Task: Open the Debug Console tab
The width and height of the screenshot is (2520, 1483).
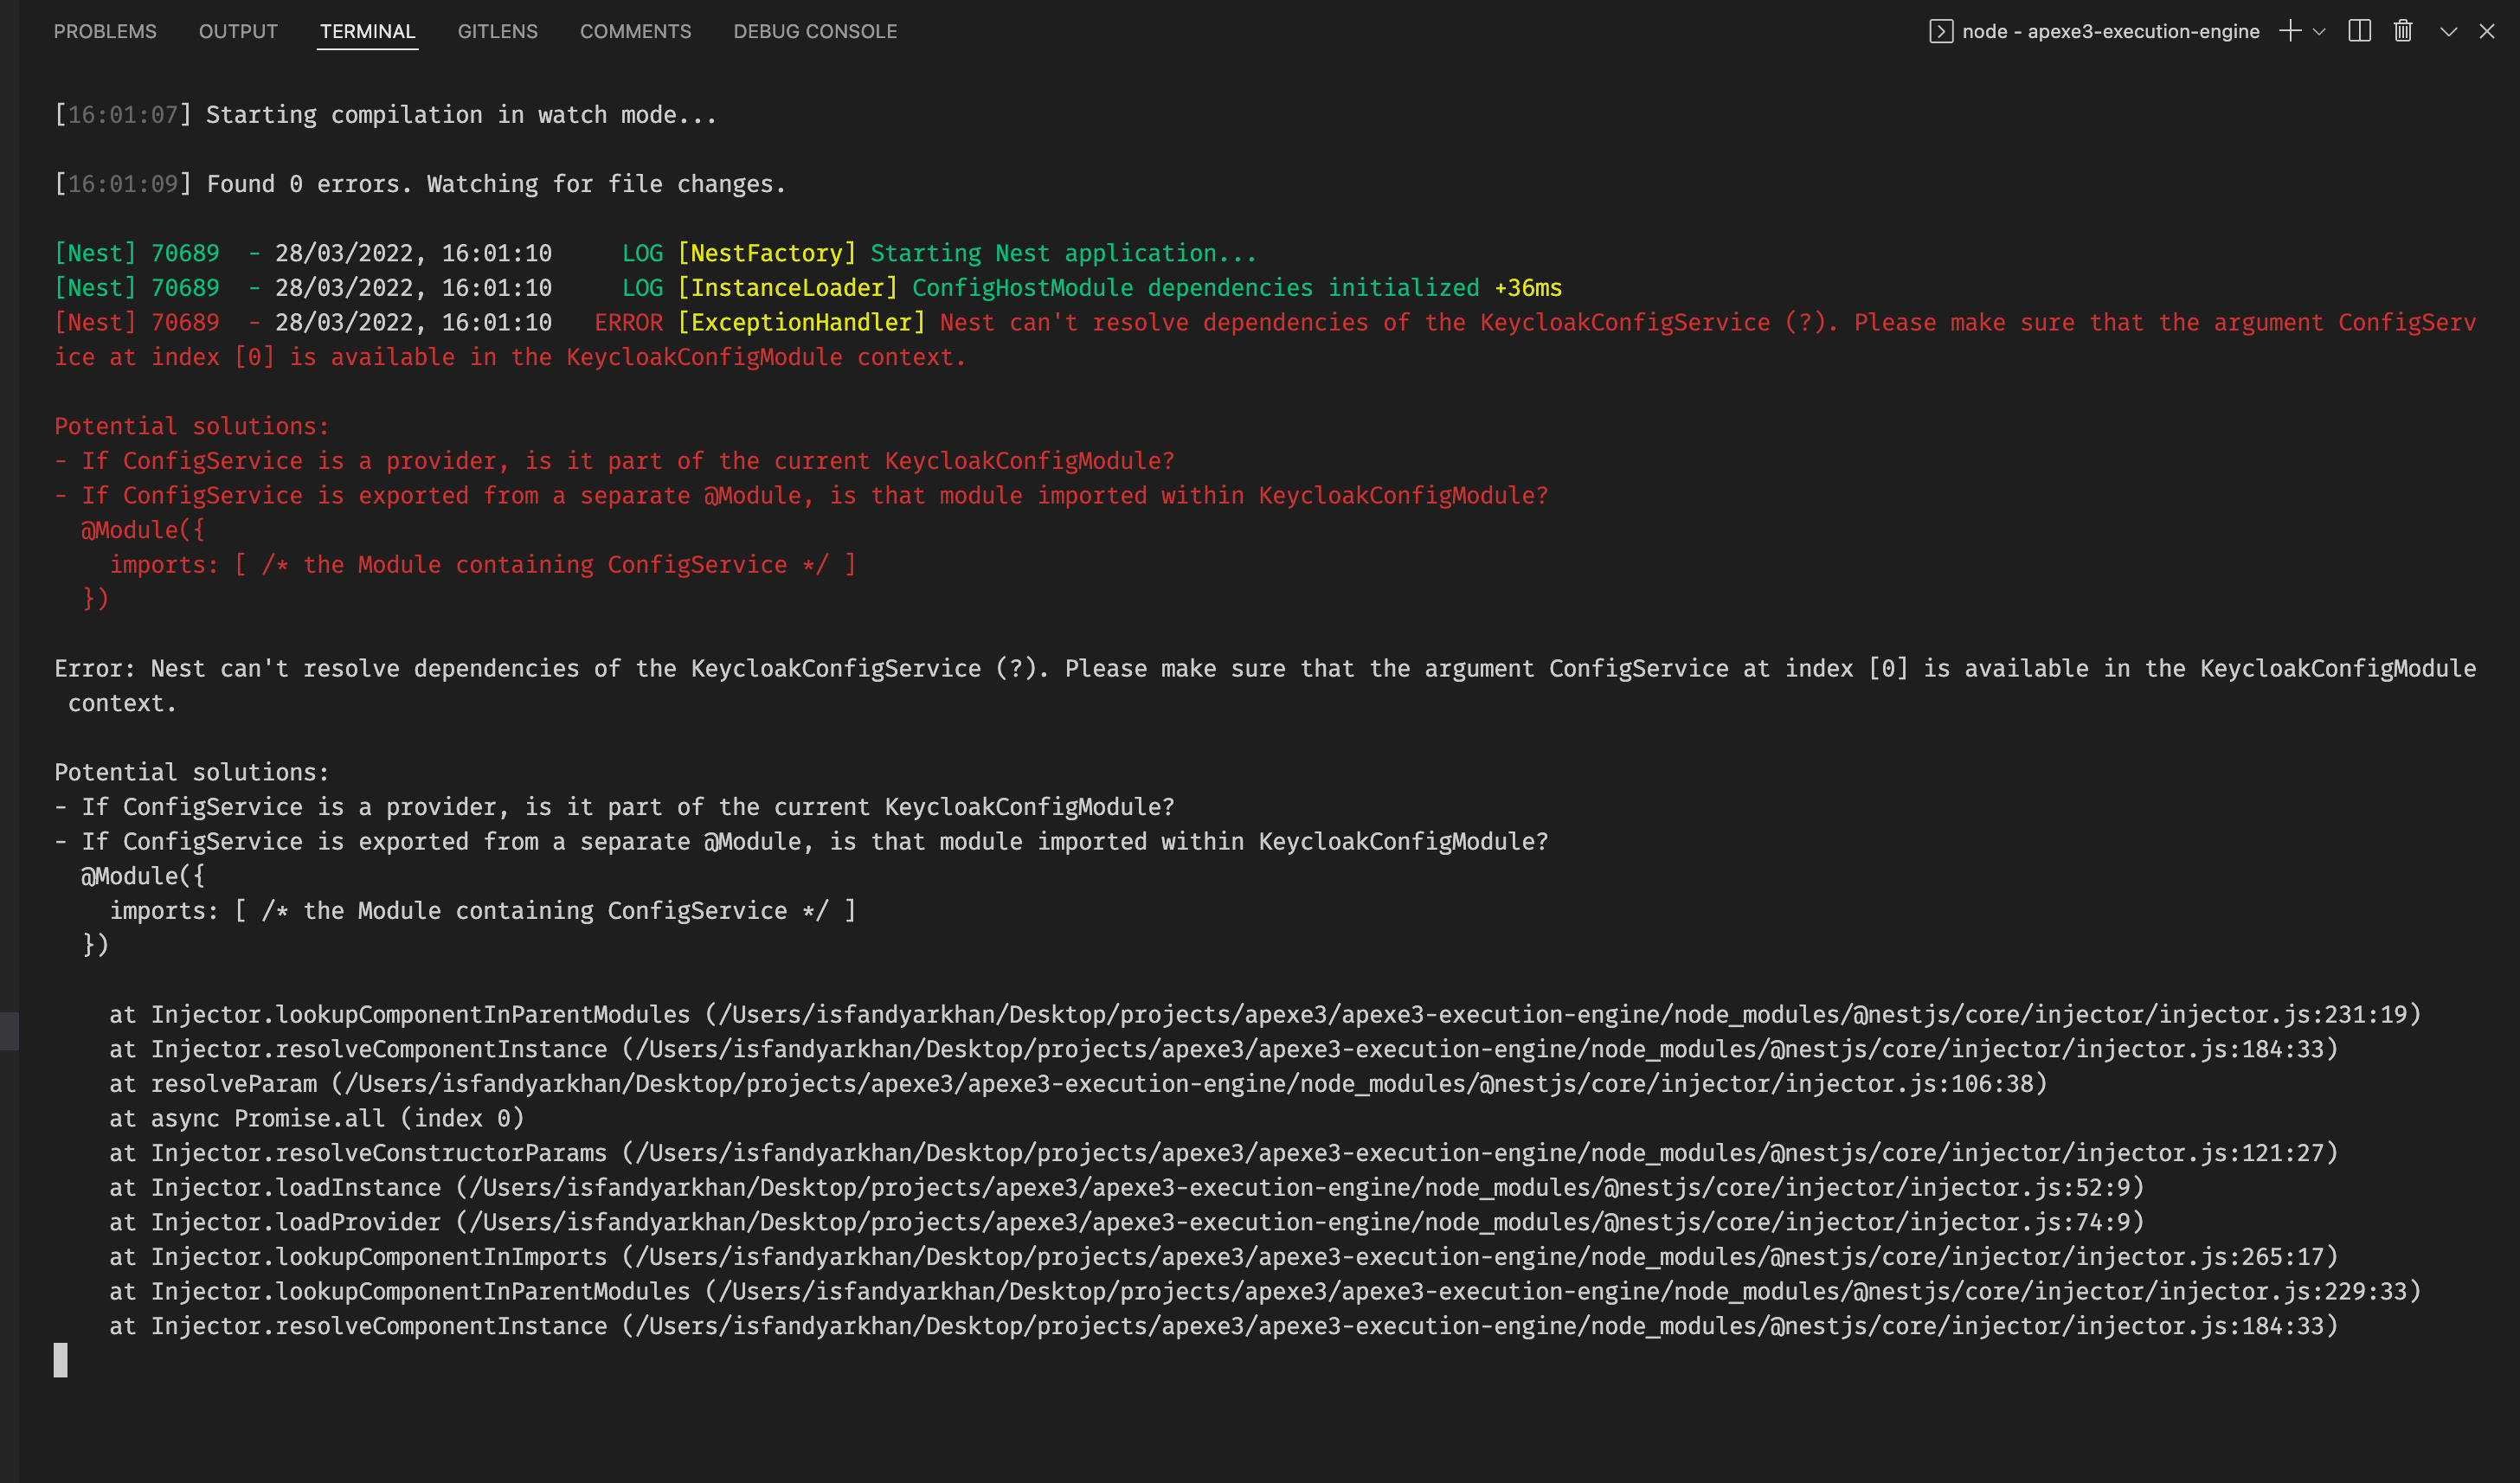Action: tap(814, 31)
